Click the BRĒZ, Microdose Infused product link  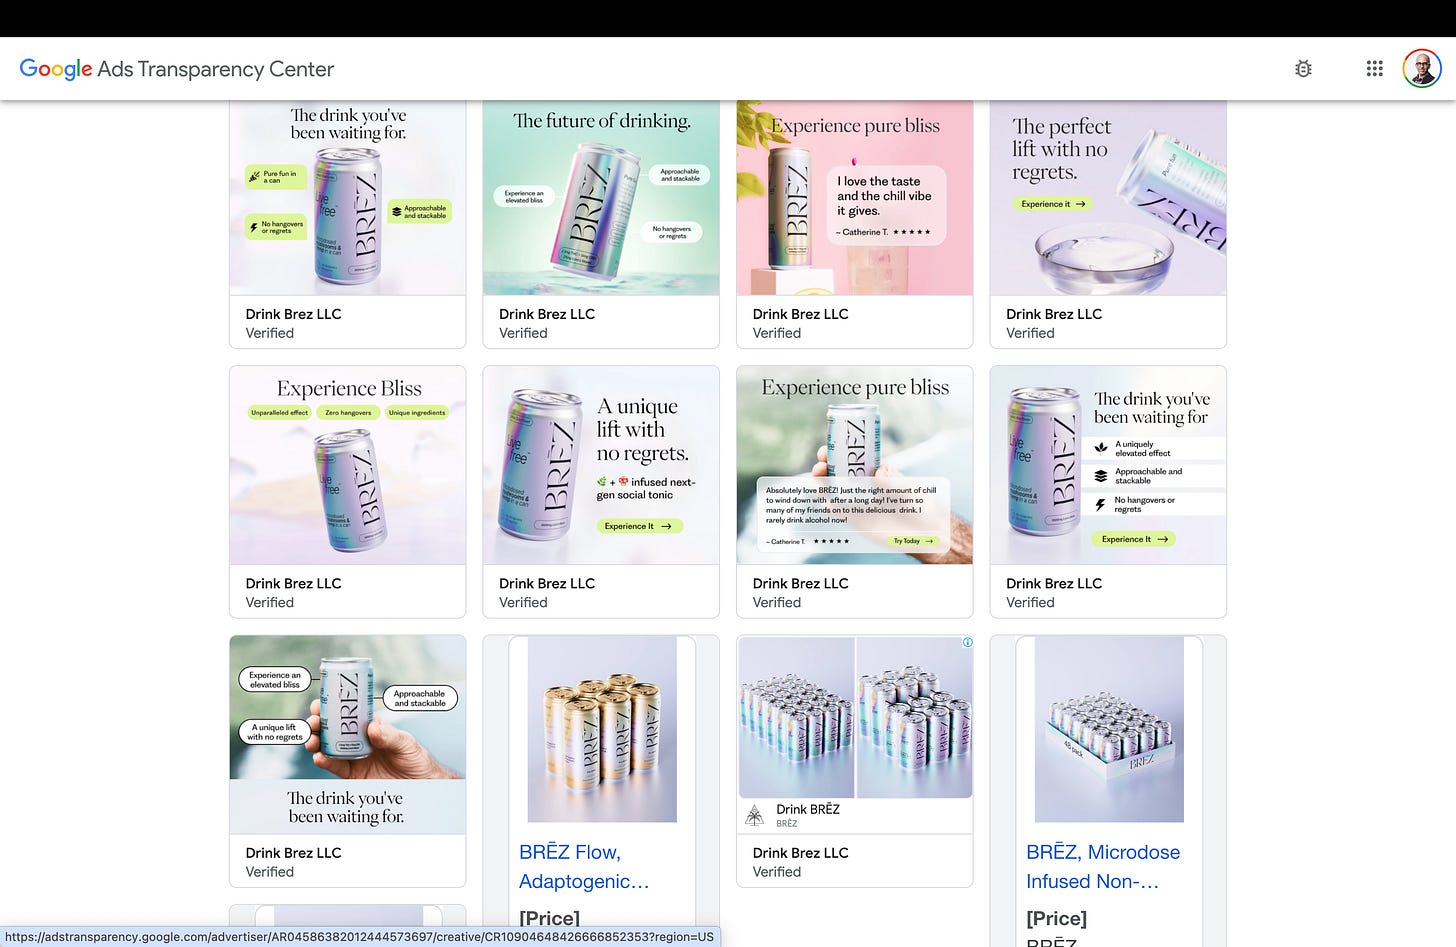tap(1103, 866)
